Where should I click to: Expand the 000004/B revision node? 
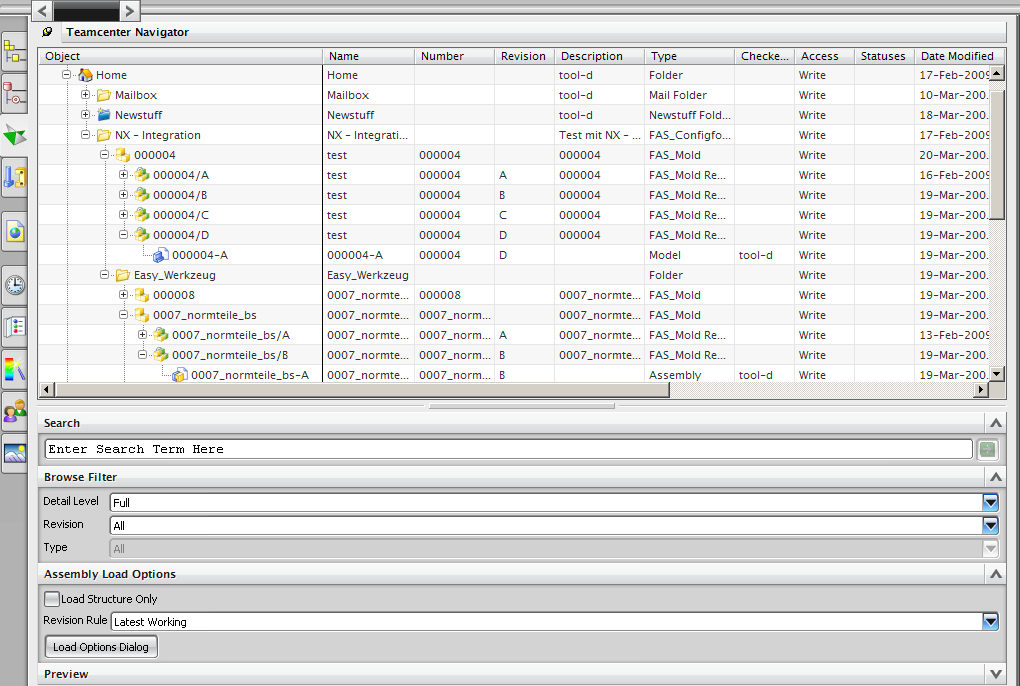tap(124, 194)
